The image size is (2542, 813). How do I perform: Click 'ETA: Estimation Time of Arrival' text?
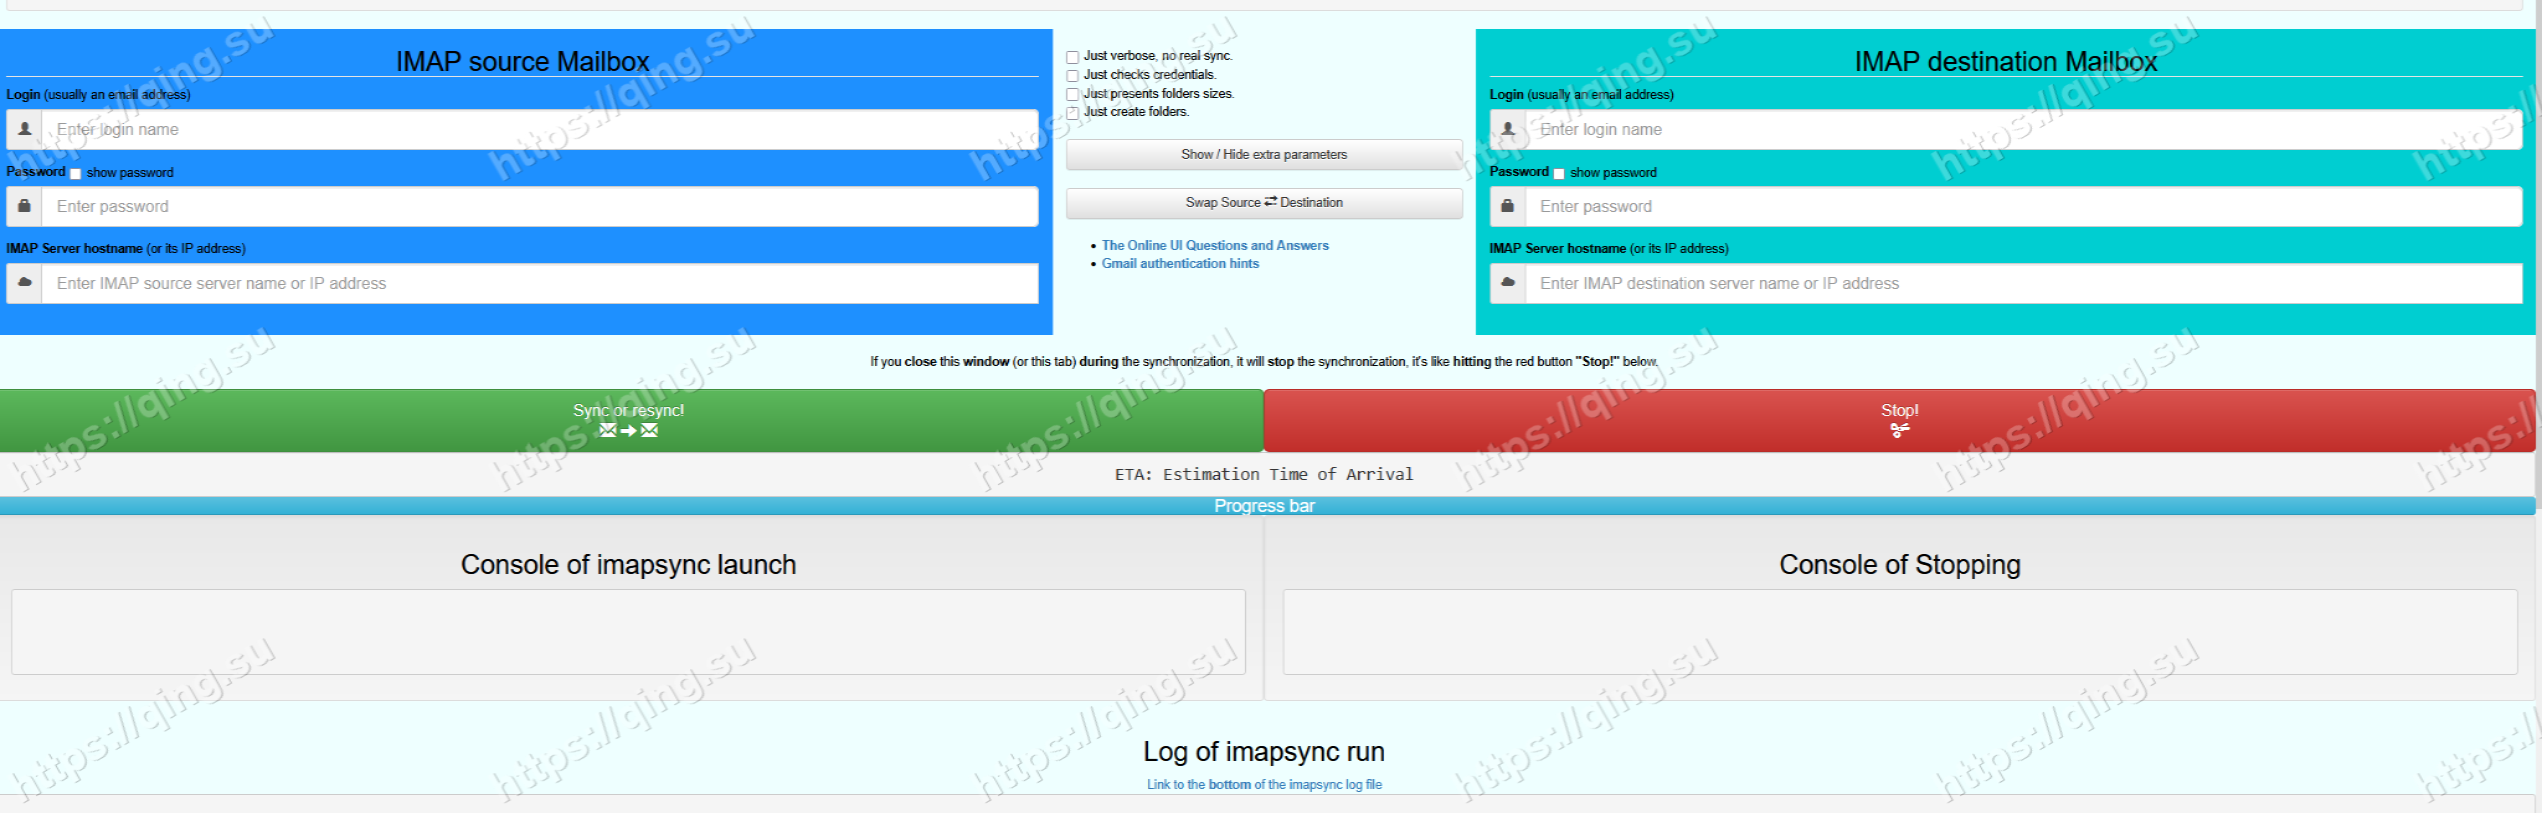[x=1264, y=475]
